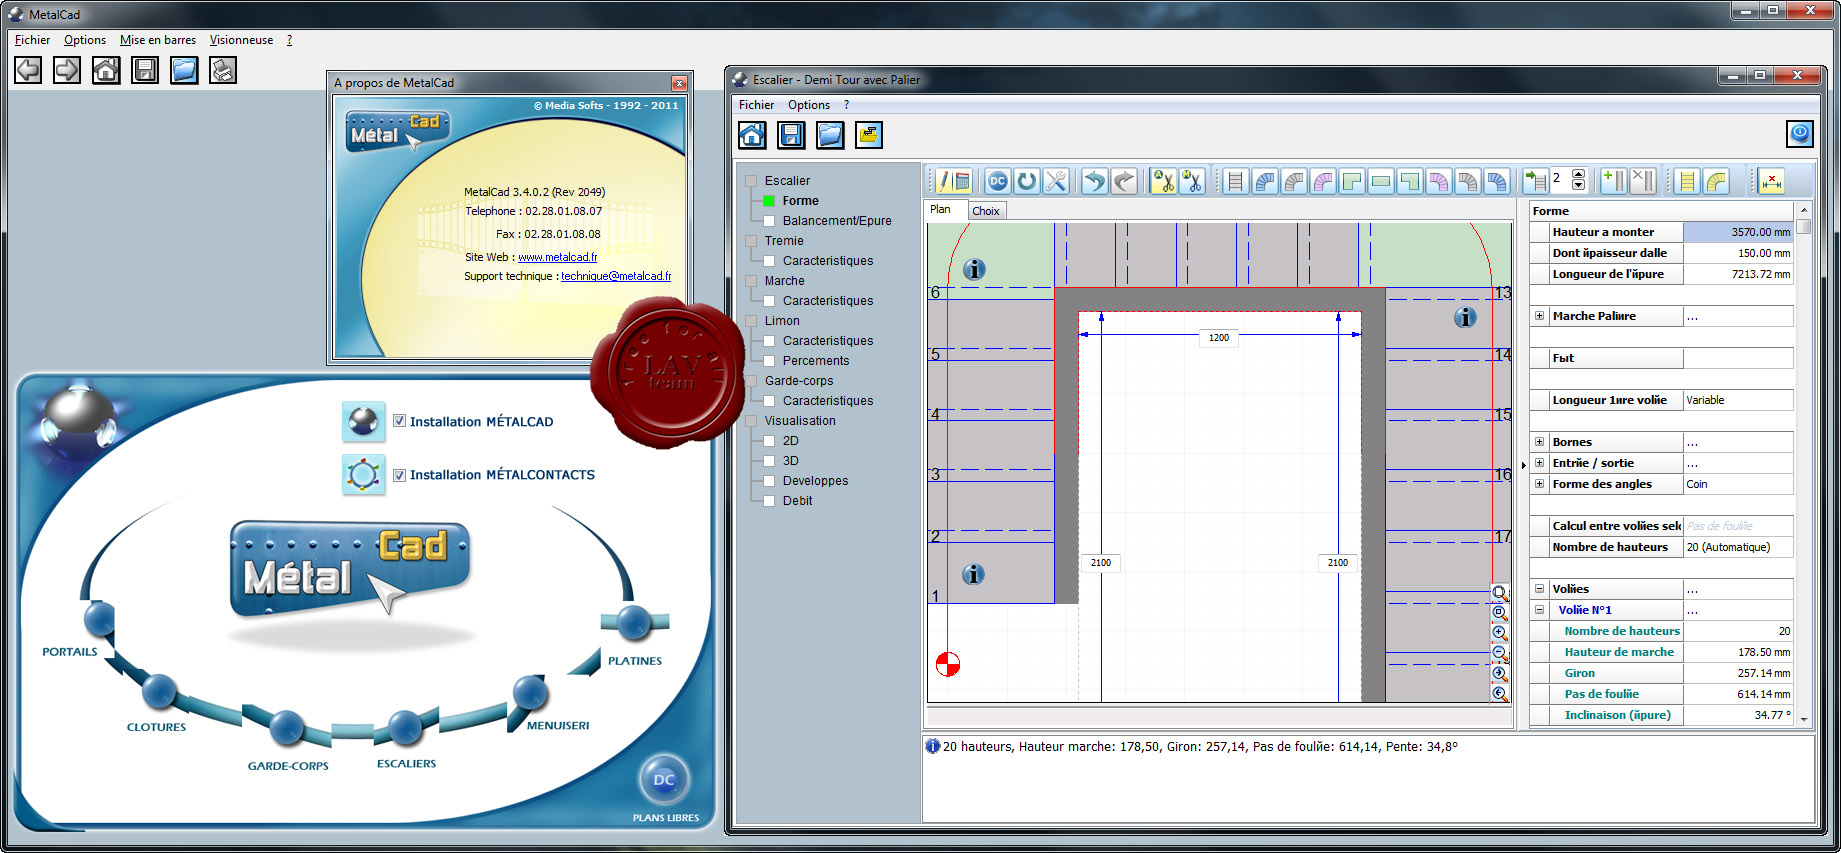The image size is (1841, 853).
Task: Open the wrench and screwdriver tools icon
Action: click(1056, 181)
